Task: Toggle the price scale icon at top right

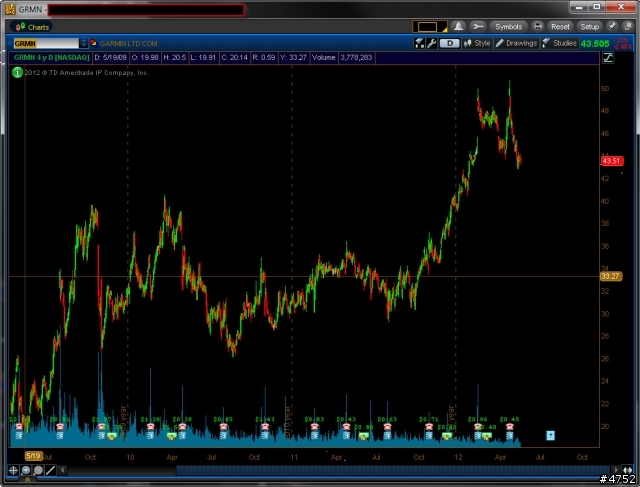Action: 608,58
